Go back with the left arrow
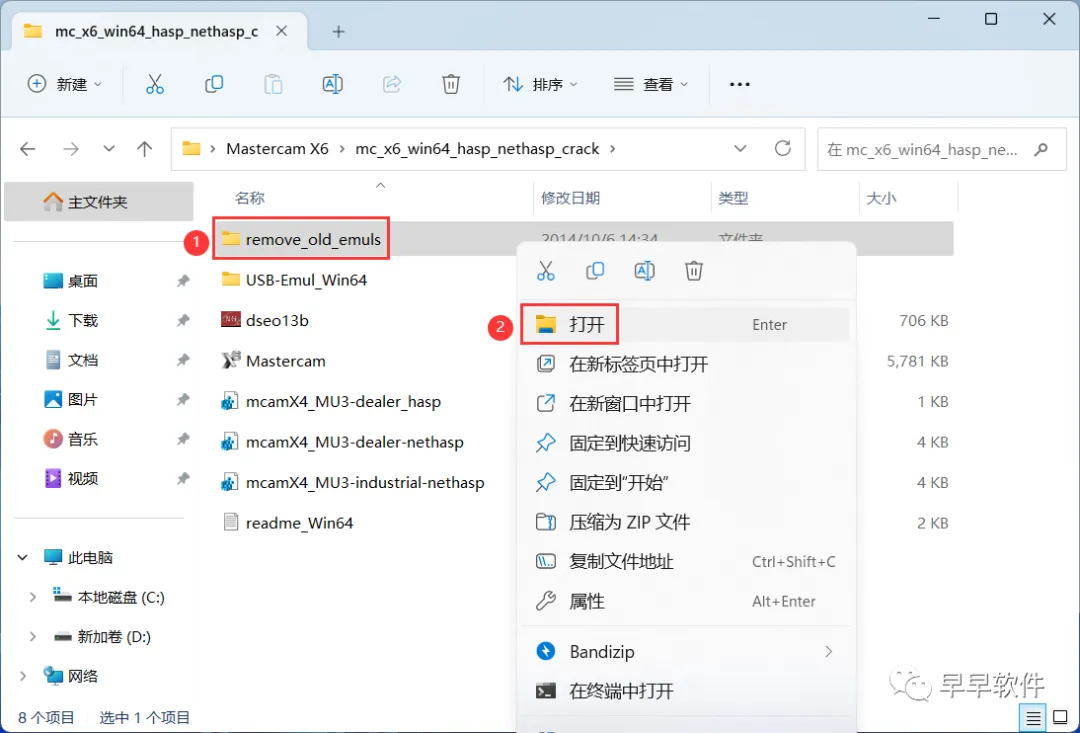Screen dimensions: 1080x733 tap(28, 149)
